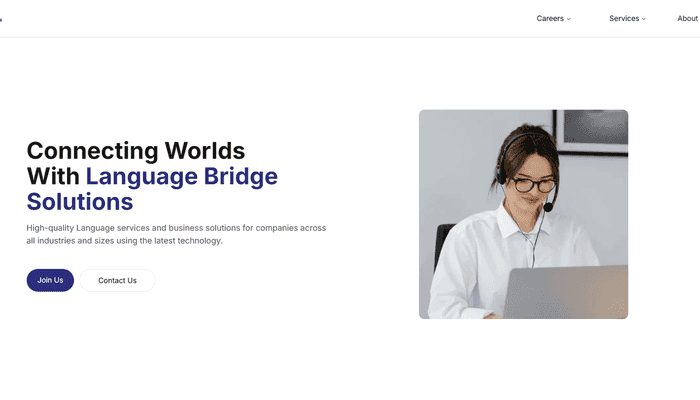Image resolution: width=700 pixels, height=400 pixels.
Task: Click the partially visible logo at top-left
Action: pyautogui.click(x=1, y=18)
